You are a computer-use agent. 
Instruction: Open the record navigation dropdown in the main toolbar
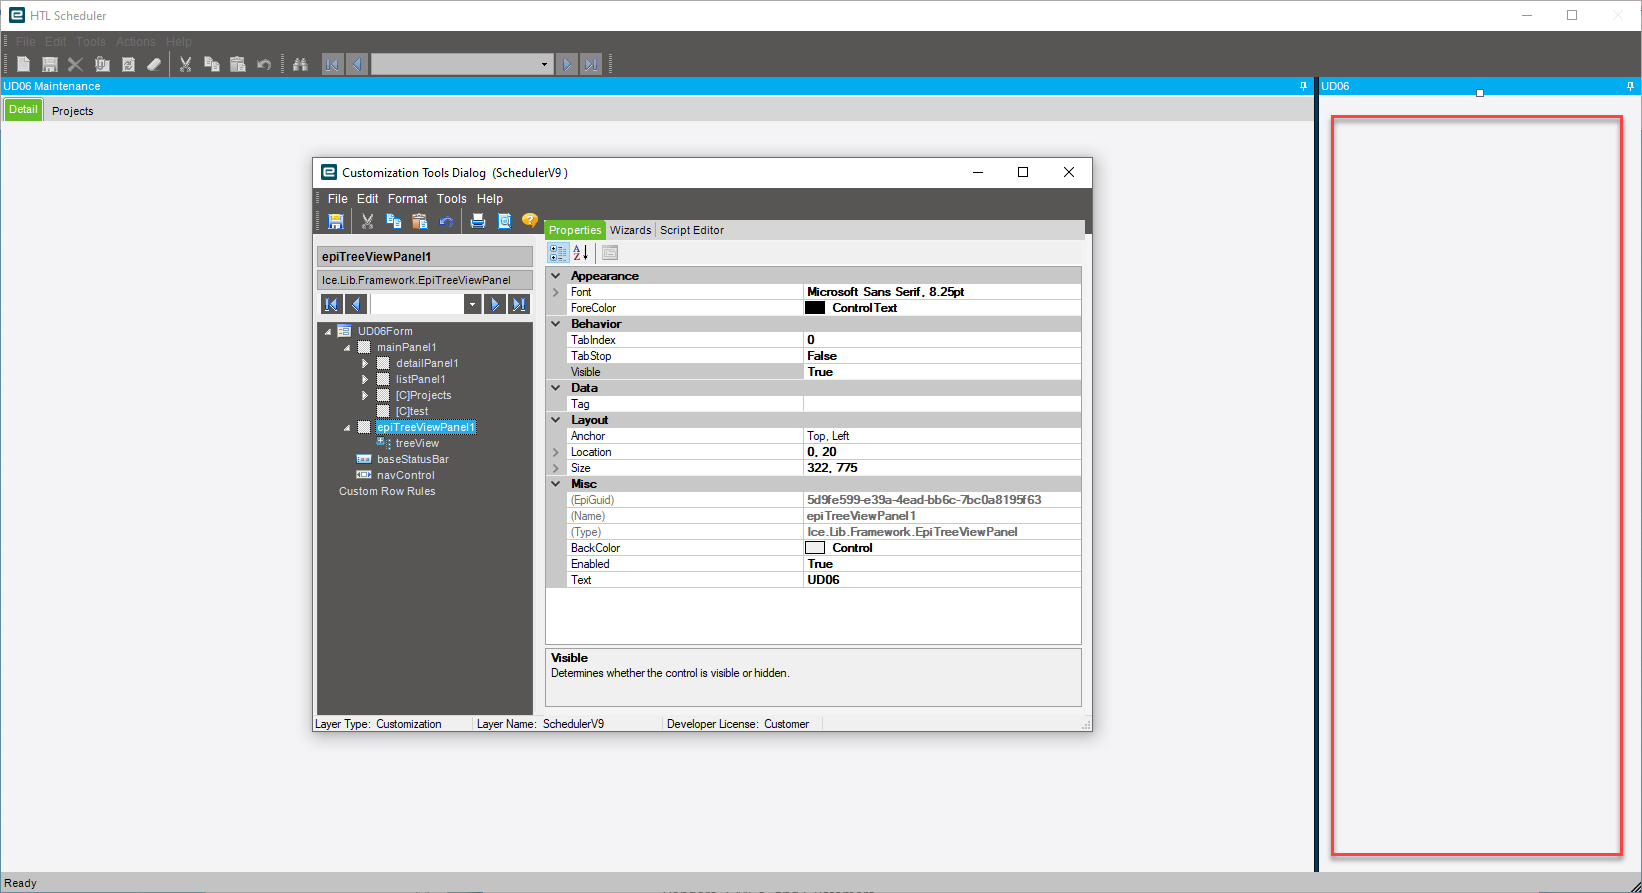[544, 64]
